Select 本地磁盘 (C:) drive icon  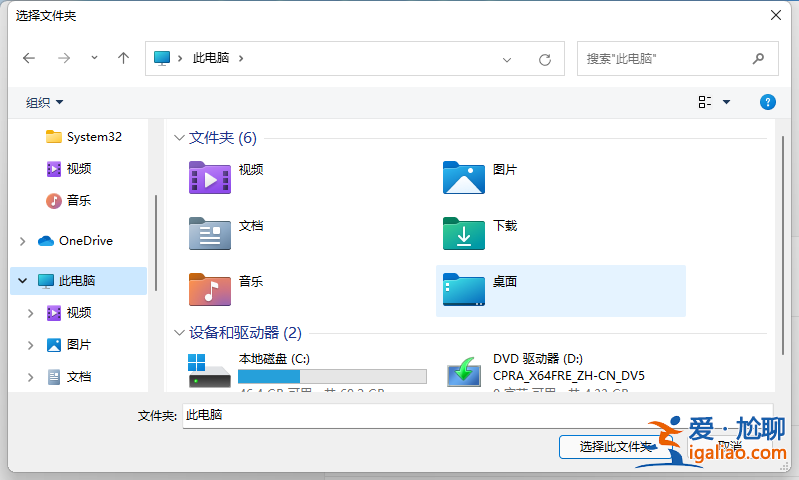pyautogui.click(x=209, y=371)
